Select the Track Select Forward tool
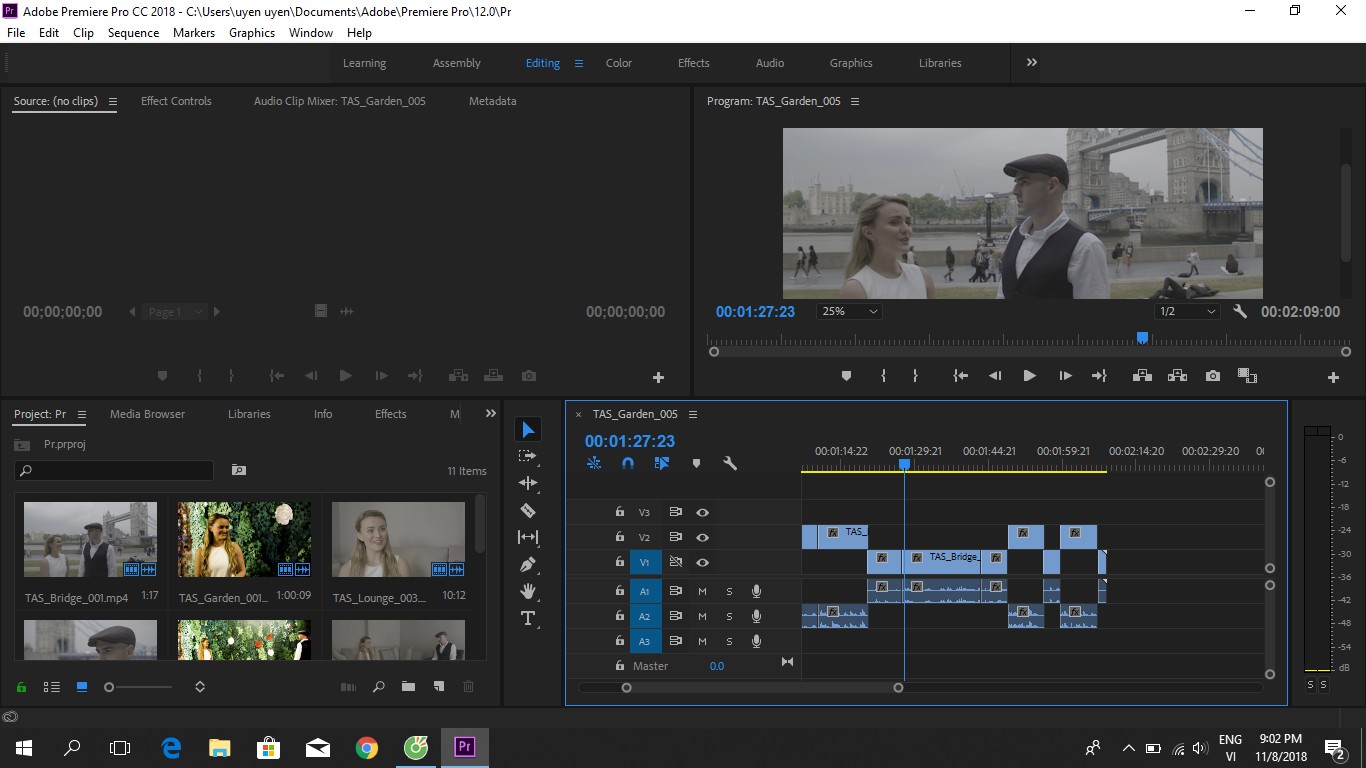This screenshot has height=768, width=1366. (528, 456)
